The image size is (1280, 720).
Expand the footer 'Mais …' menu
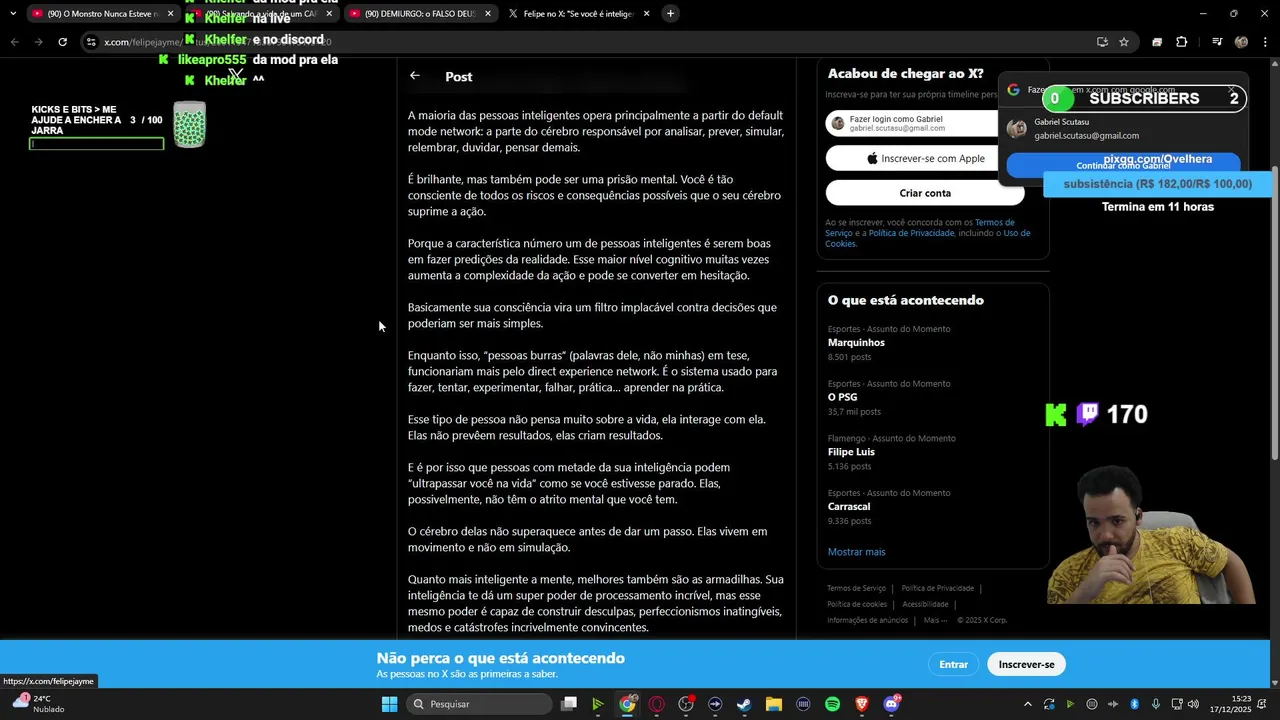(x=935, y=620)
